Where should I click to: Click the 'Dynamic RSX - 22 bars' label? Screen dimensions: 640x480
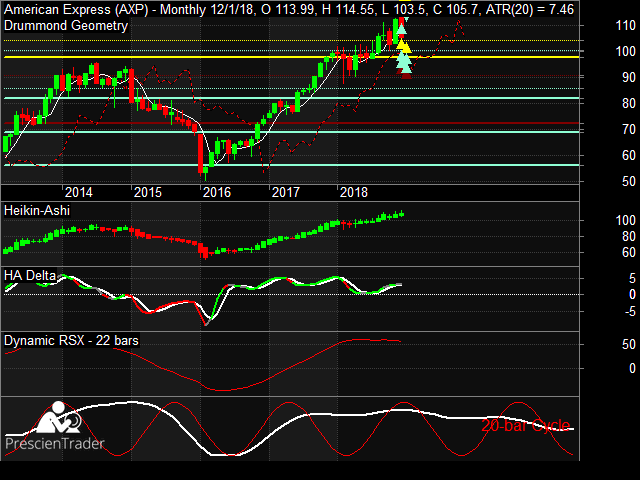pyautogui.click(x=71, y=340)
